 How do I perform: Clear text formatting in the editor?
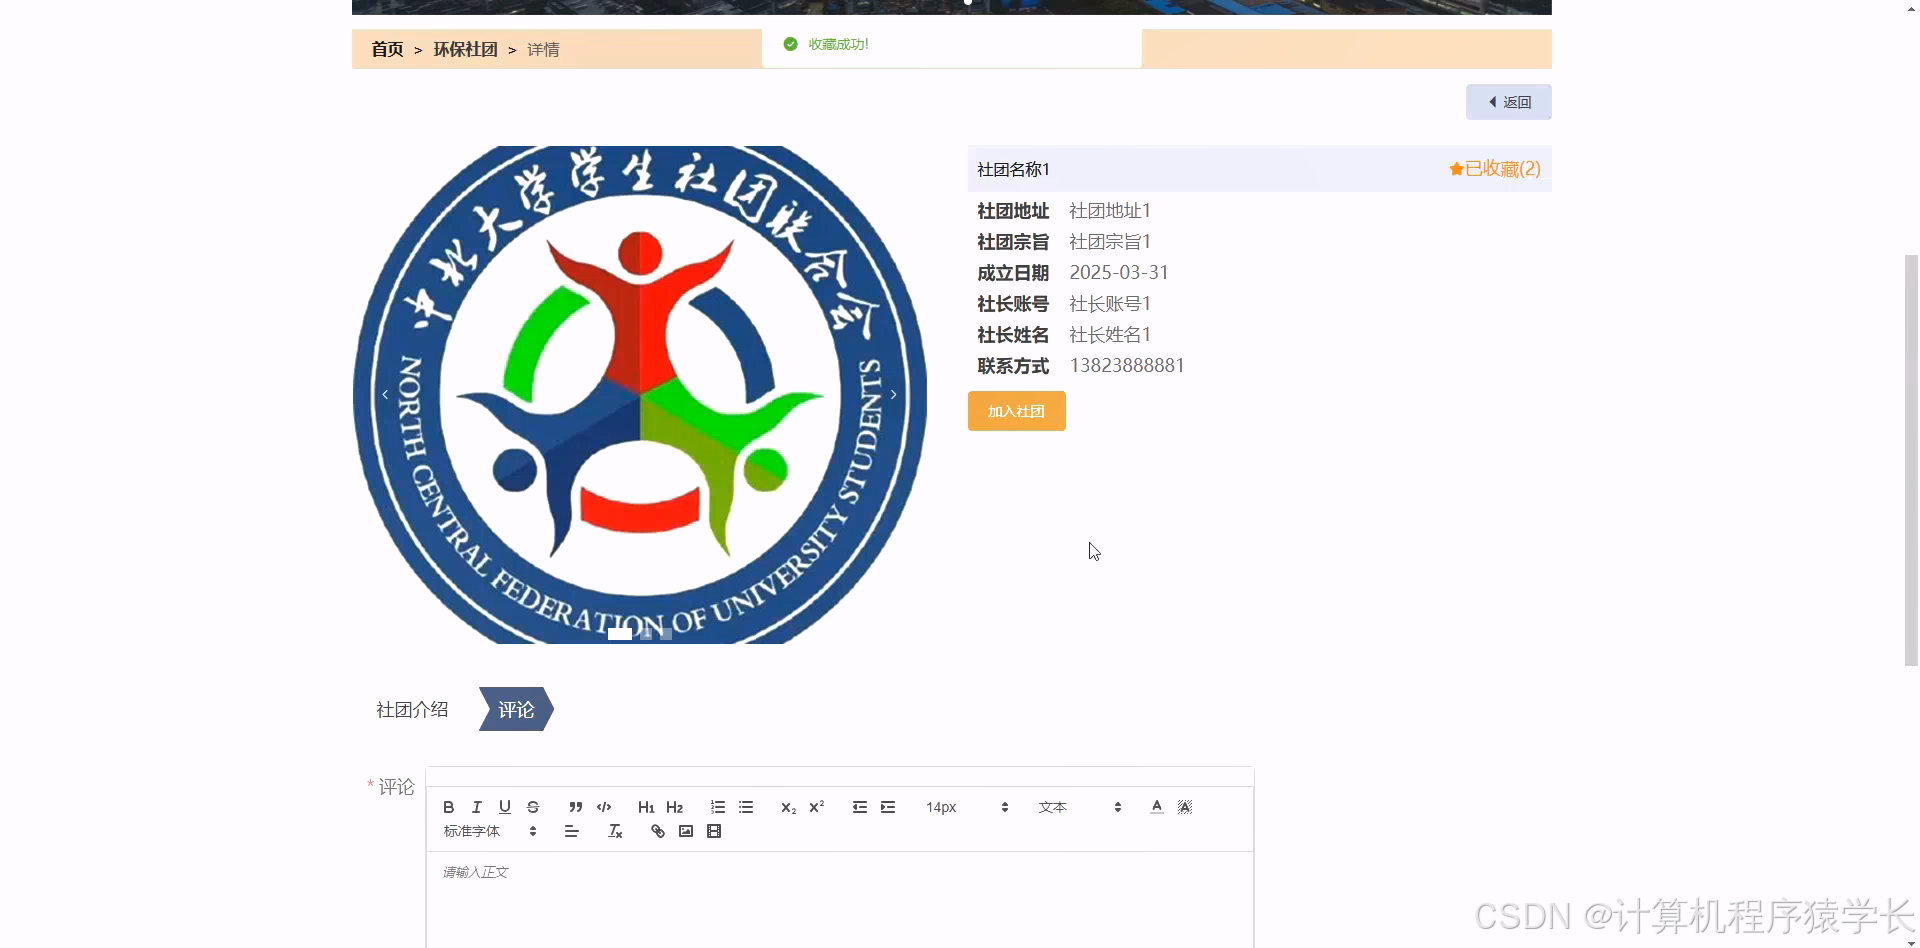[x=615, y=831]
